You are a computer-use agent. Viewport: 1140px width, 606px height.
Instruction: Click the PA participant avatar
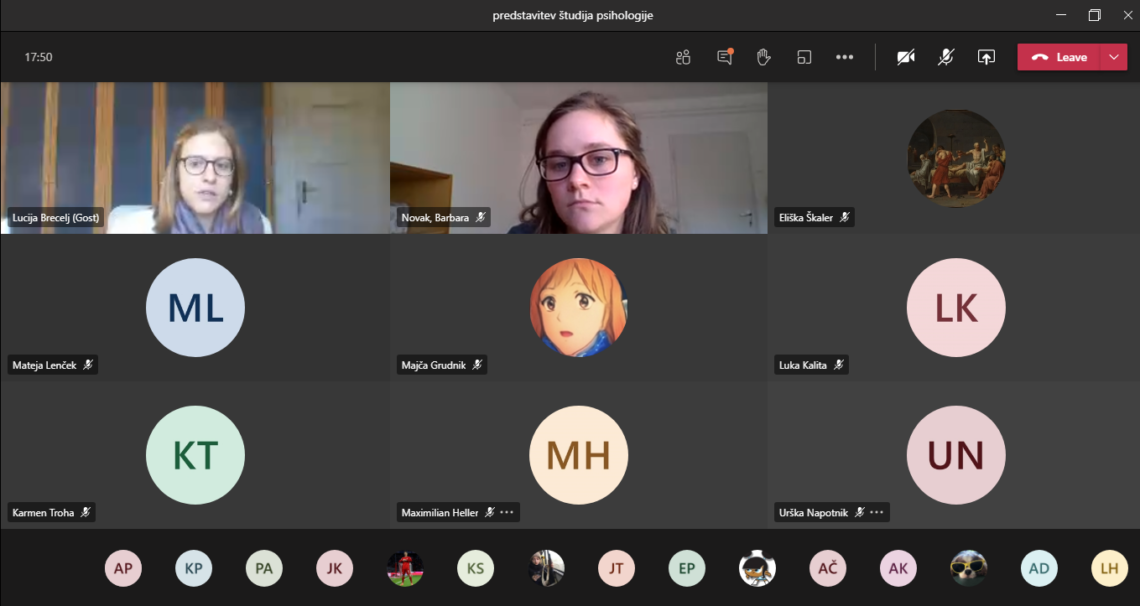[x=264, y=568]
